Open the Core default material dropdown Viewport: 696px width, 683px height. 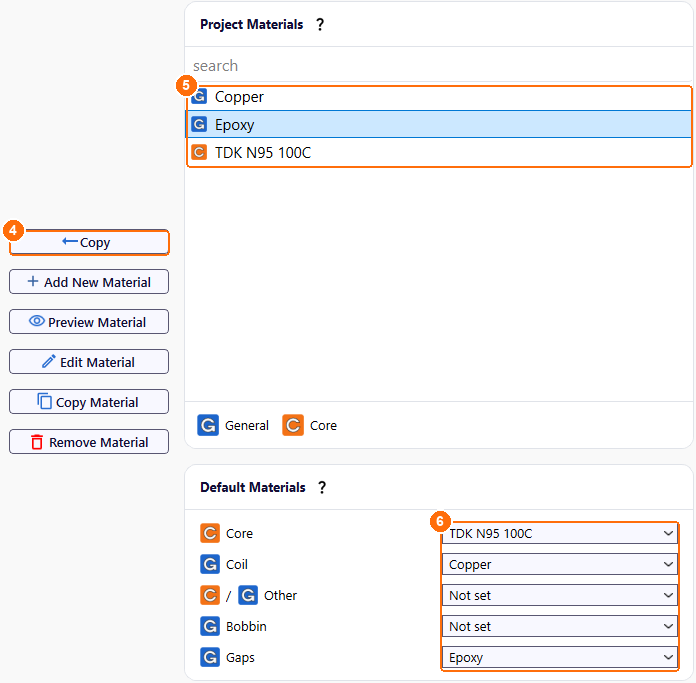click(x=560, y=533)
